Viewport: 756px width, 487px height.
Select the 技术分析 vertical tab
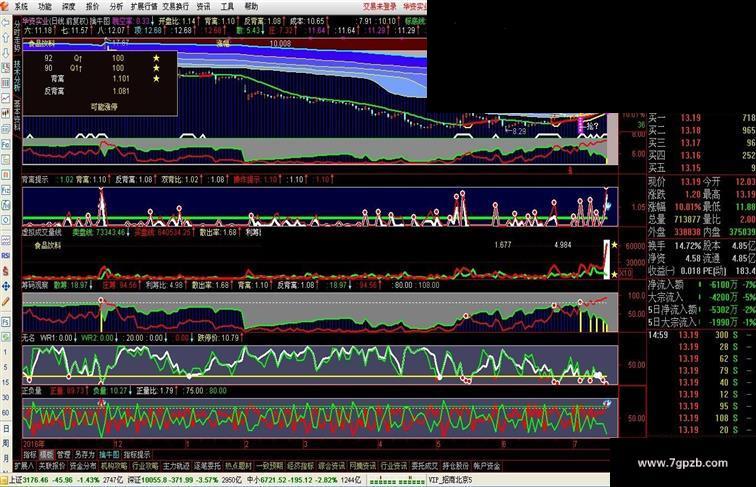click(17, 76)
